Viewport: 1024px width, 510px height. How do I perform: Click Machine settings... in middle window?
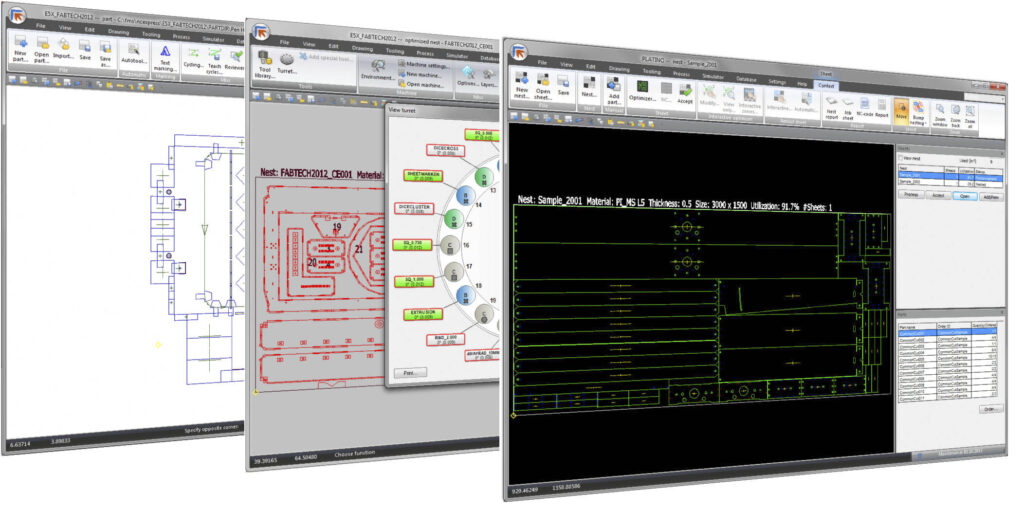[423, 65]
